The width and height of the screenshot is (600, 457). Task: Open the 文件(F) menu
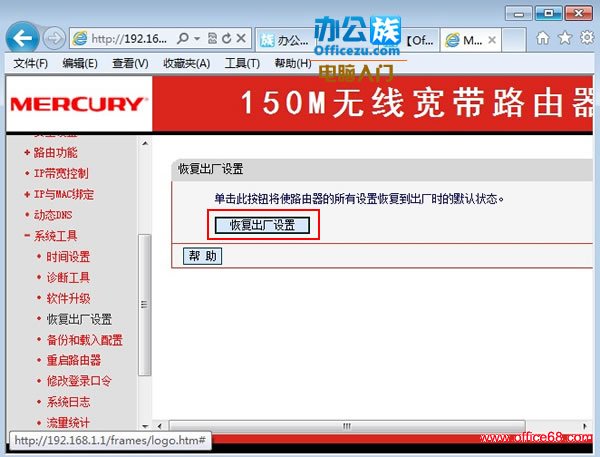pyautogui.click(x=31, y=63)
